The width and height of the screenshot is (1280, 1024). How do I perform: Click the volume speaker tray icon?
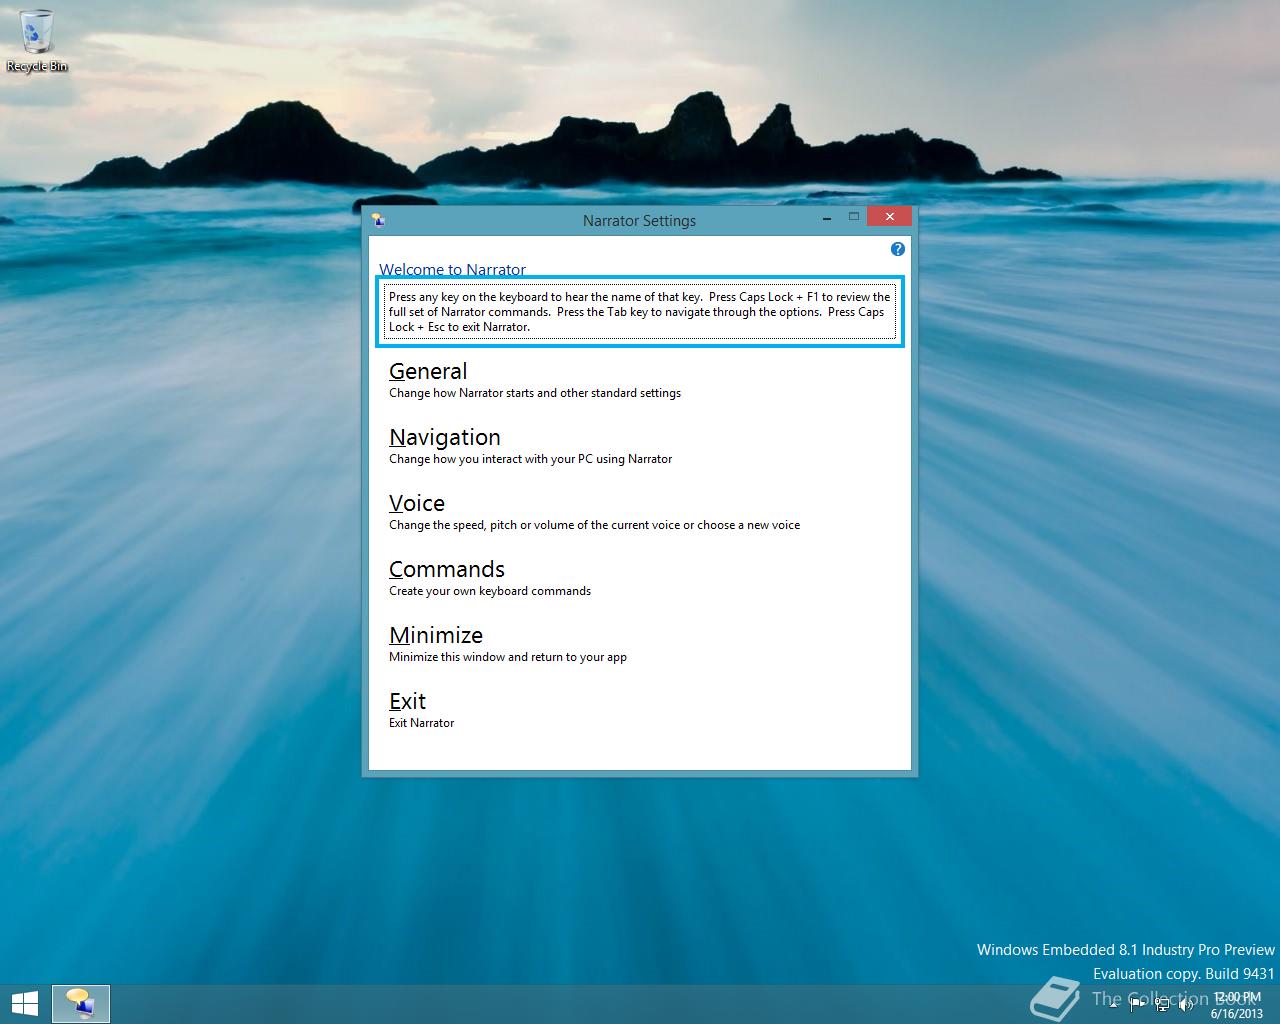click(1186, 1004)
